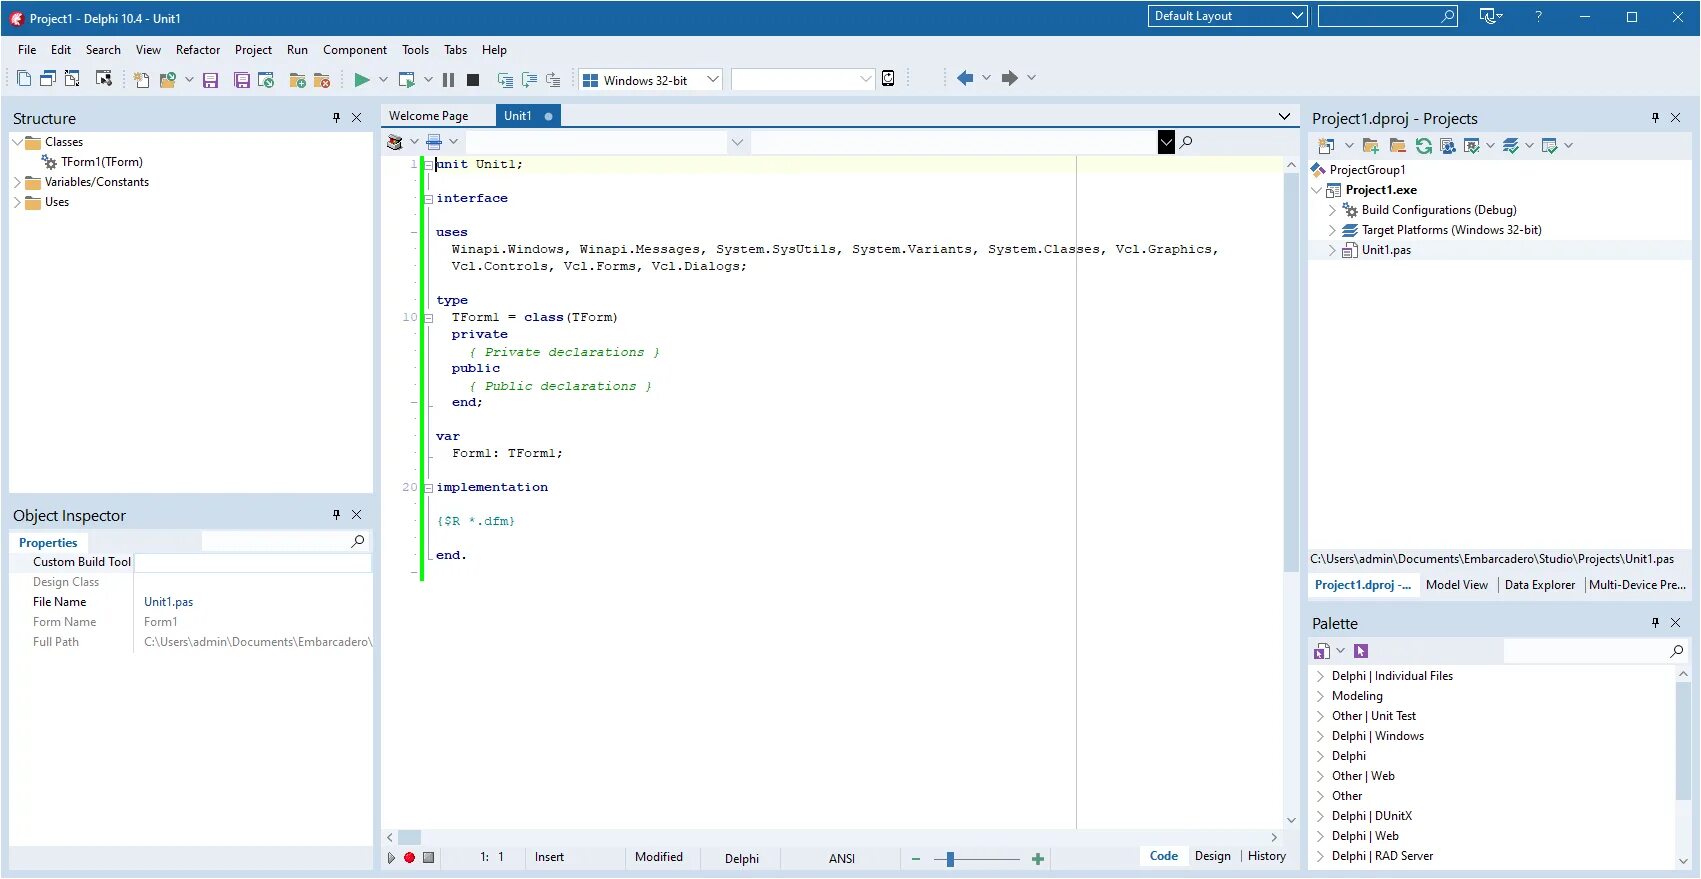The width and height of the screenshot is (1701, 879).
Task: Run the project with green play button
Action: (x=362, y=79)
